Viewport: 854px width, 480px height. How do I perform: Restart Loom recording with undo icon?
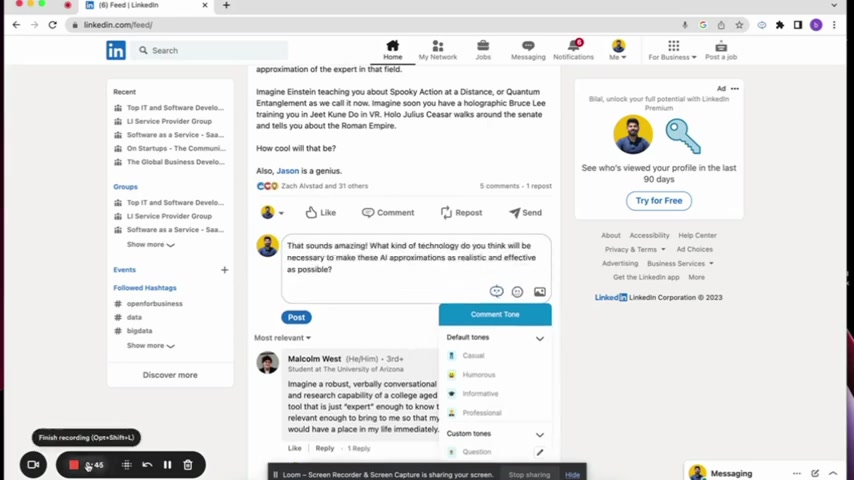click(x=147, y=465)
